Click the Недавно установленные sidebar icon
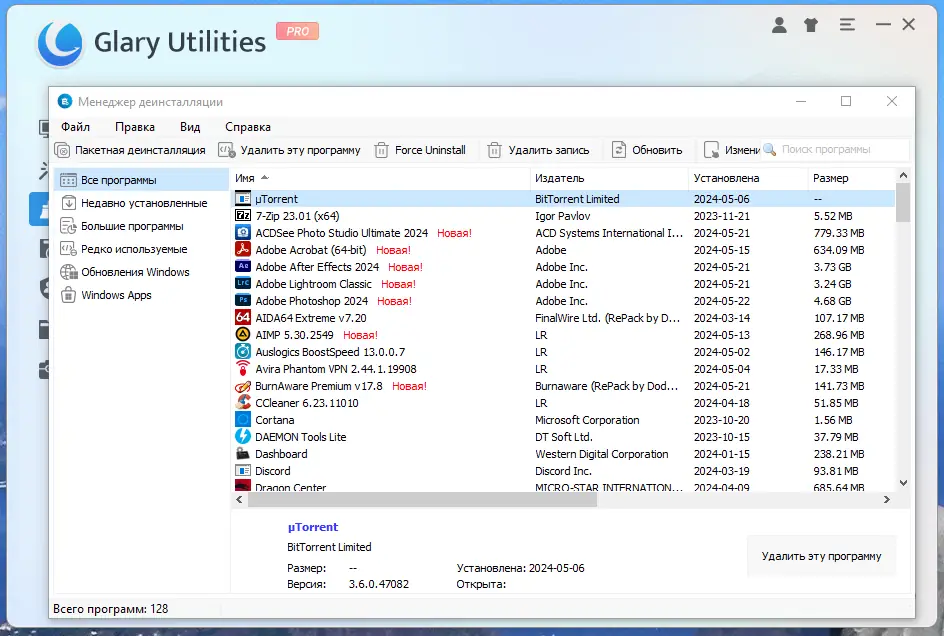Viewport: 944px width, 636px height. (x=69, y=203)
